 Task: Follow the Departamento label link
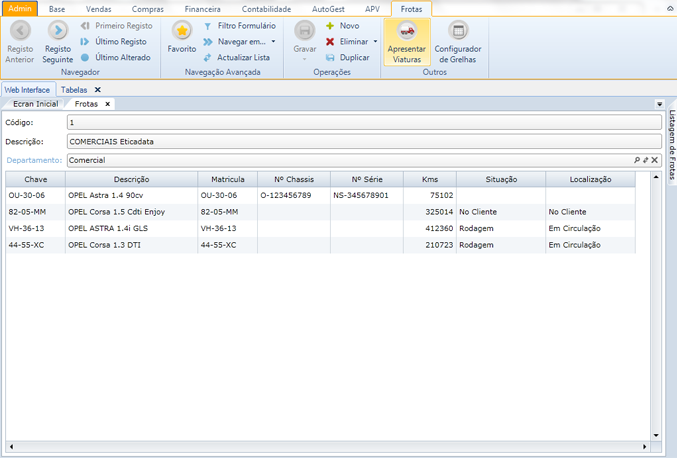pyautogui.click(x=34, y=160)
